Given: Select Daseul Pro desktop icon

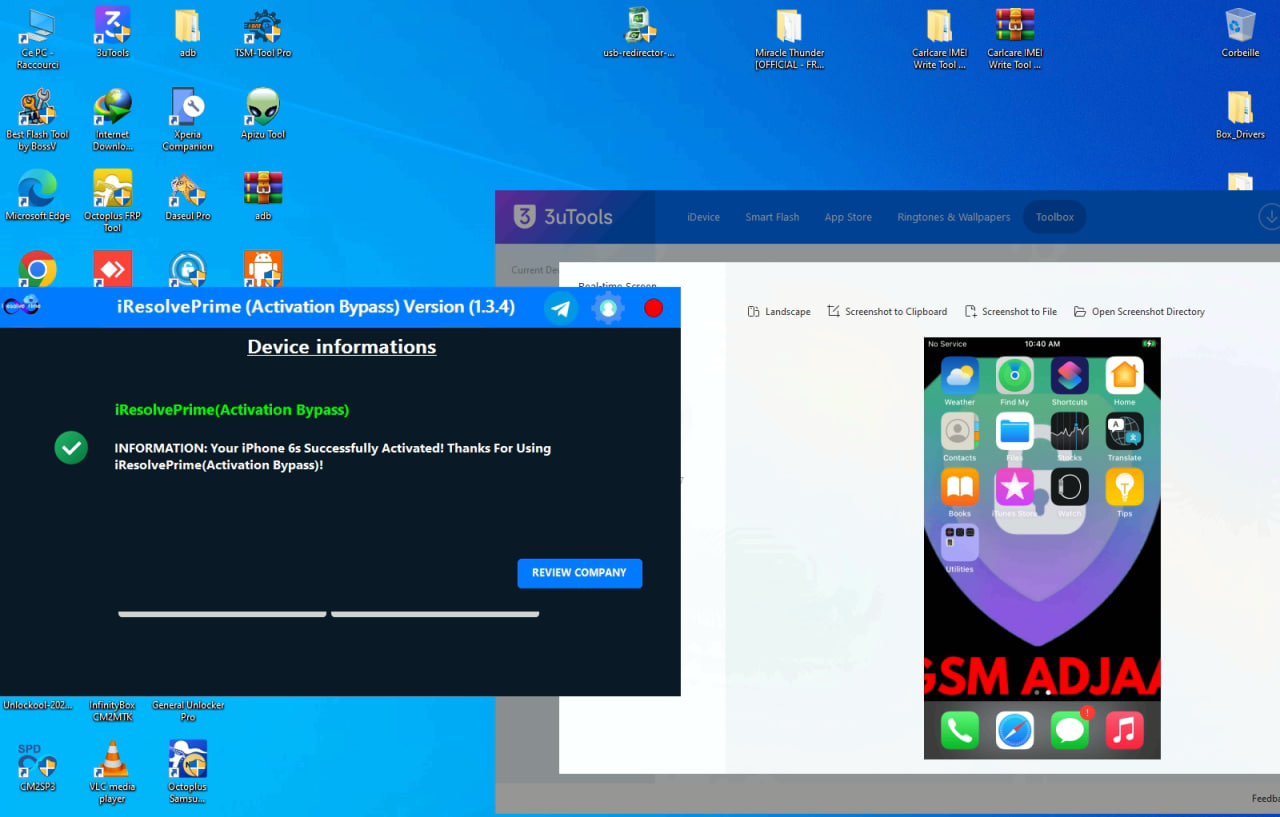Looking at the screenshot, I should coord(188,196).
